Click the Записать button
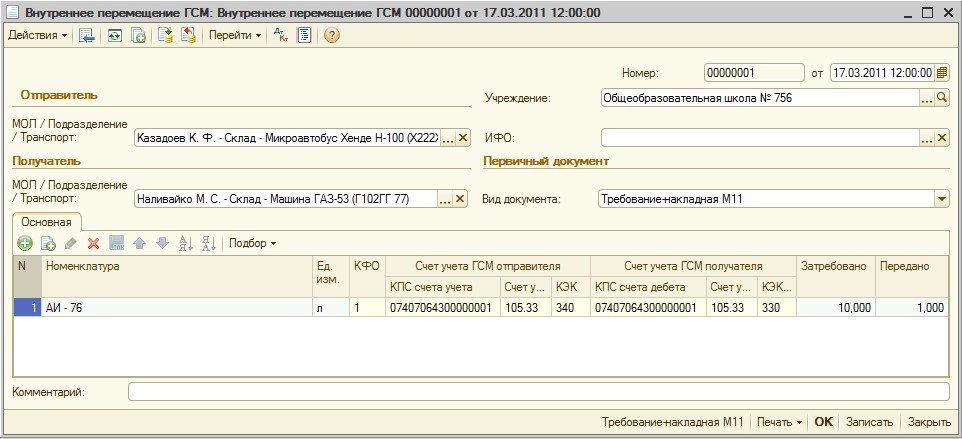The height and width of the screenshot is (439, 962). pos(868,422)
